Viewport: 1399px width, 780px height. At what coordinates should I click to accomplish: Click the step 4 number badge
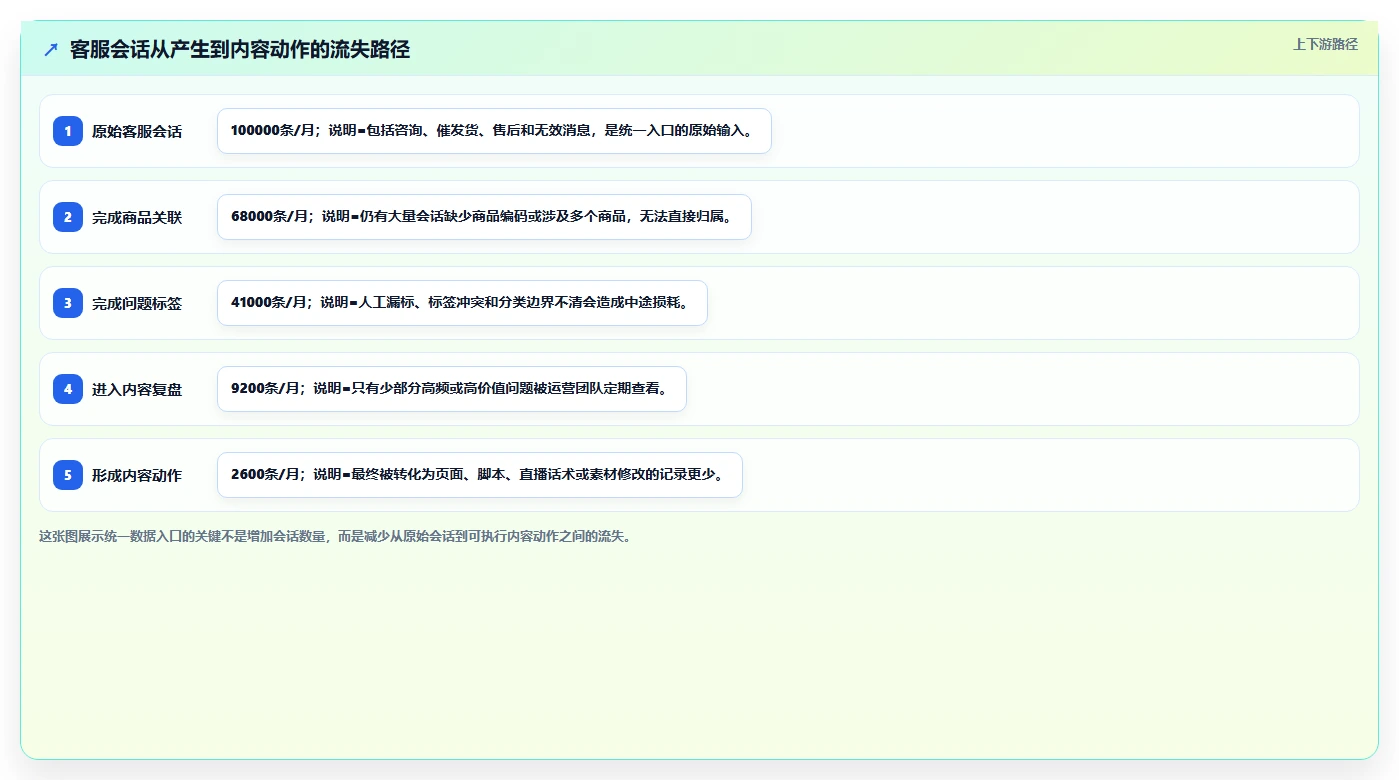(68, 389)
